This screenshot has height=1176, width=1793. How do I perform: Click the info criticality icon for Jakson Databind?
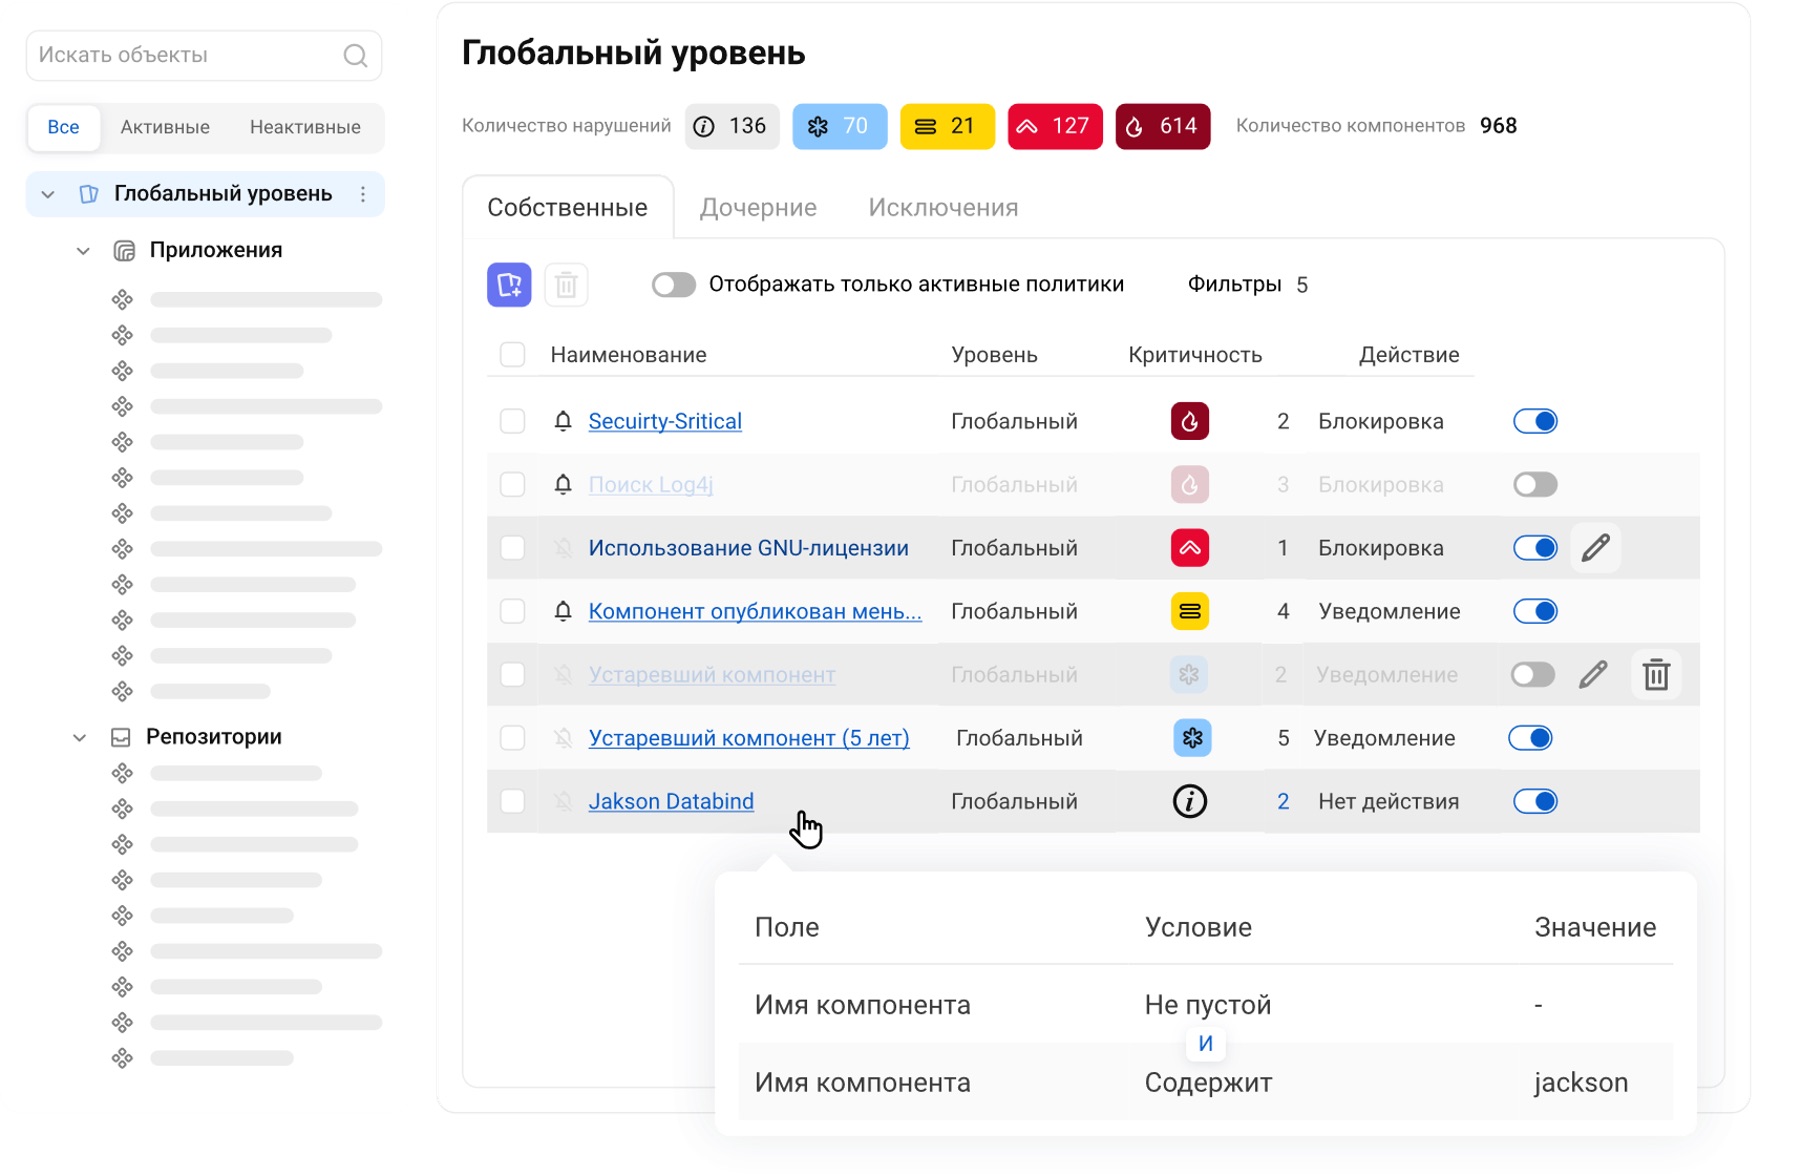(x=1189, y=802)
